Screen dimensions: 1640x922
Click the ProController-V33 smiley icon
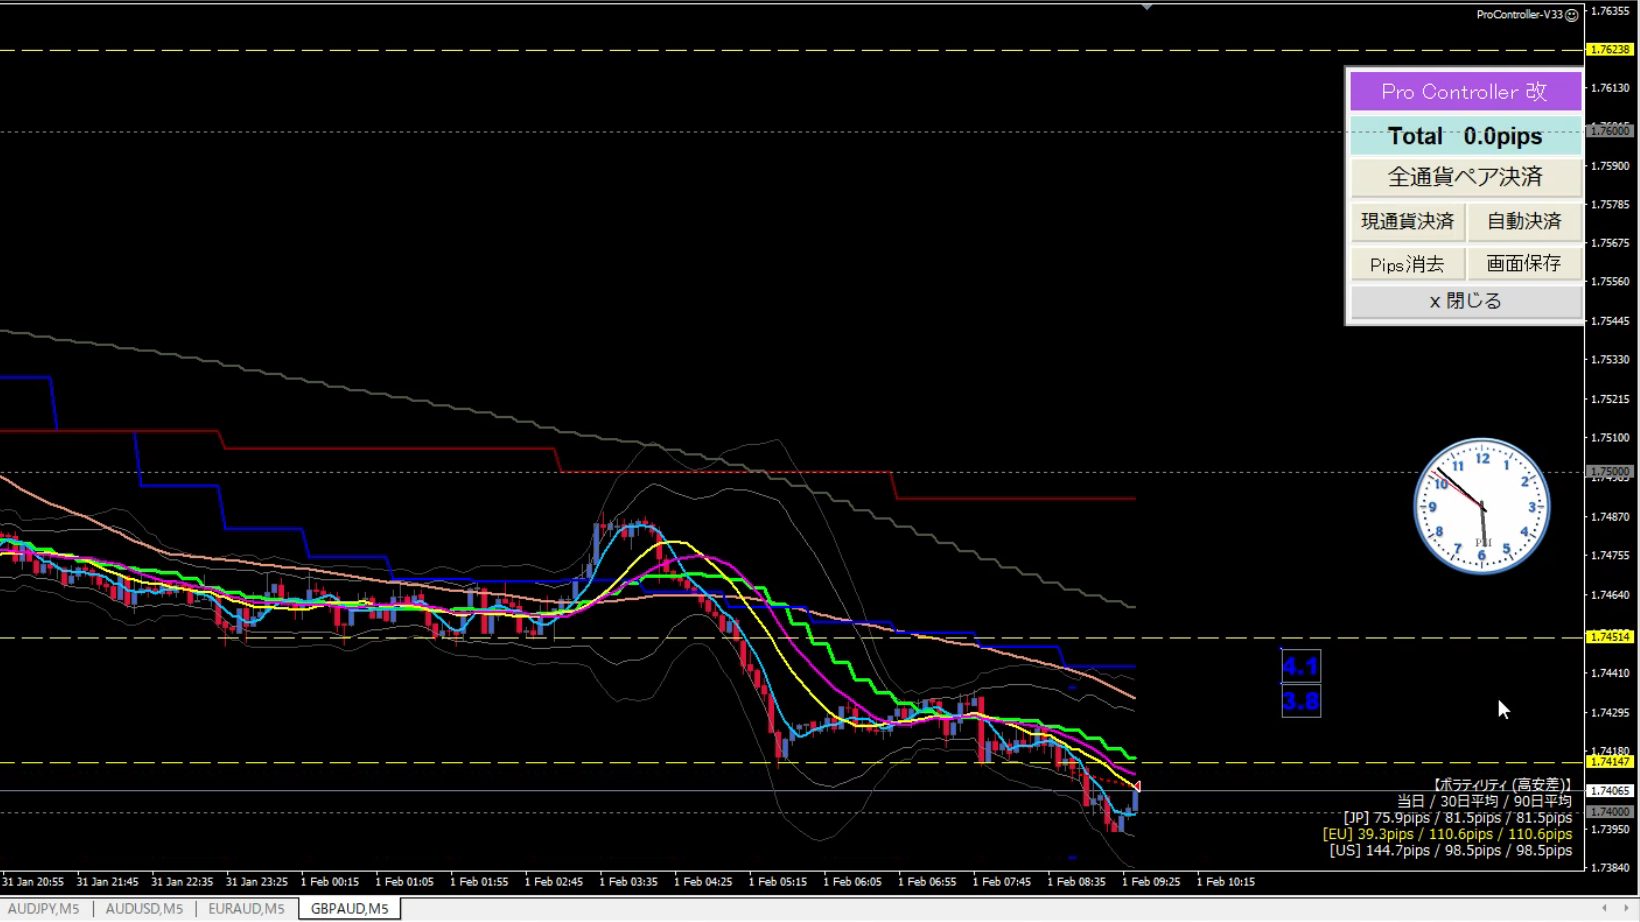(x=1572, y=15)
